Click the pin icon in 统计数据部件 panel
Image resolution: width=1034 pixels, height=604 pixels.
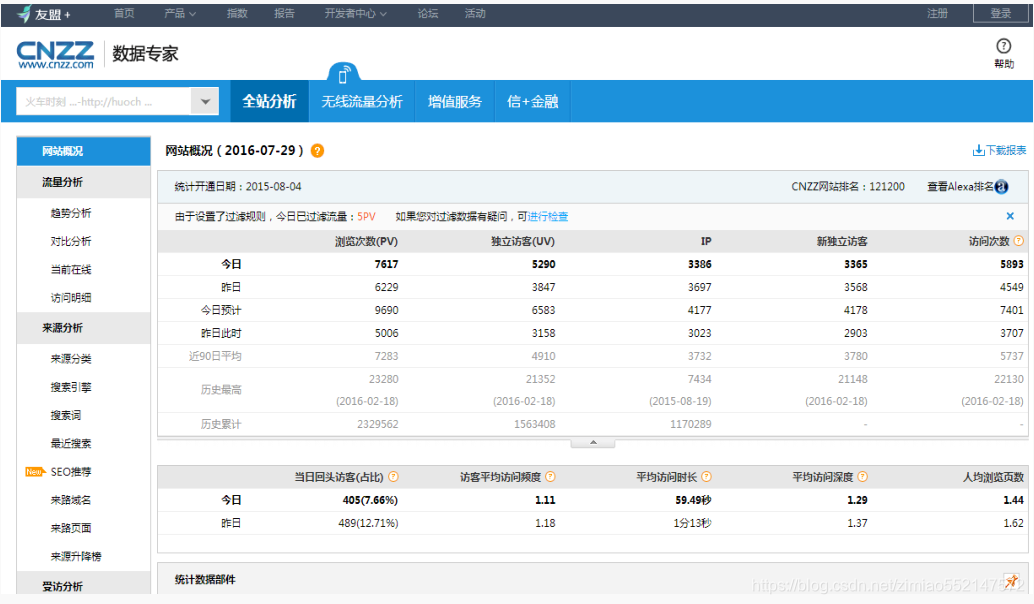coord(1011,581)
